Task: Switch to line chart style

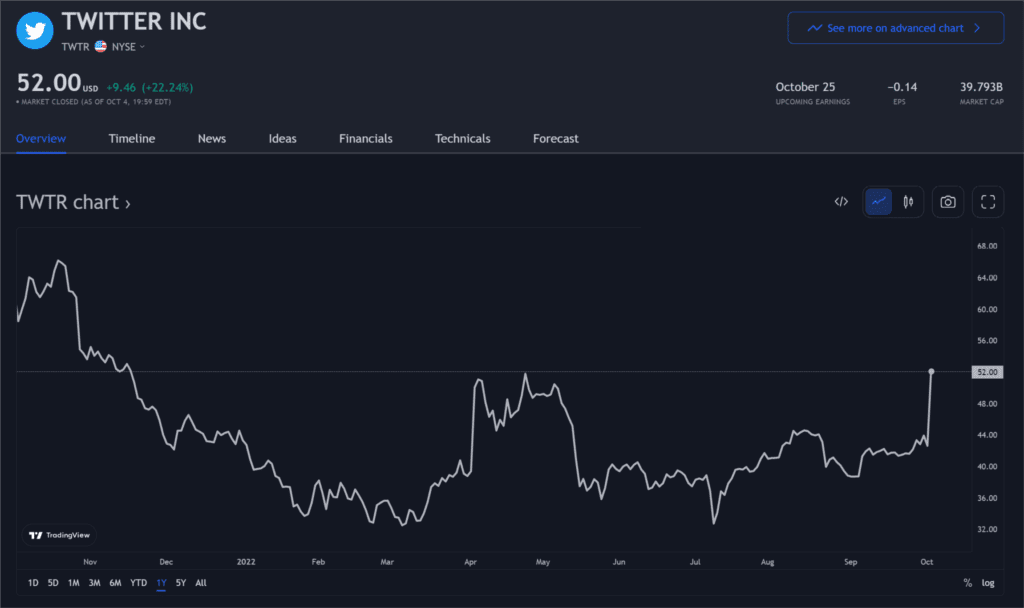Action: [878, 202]
